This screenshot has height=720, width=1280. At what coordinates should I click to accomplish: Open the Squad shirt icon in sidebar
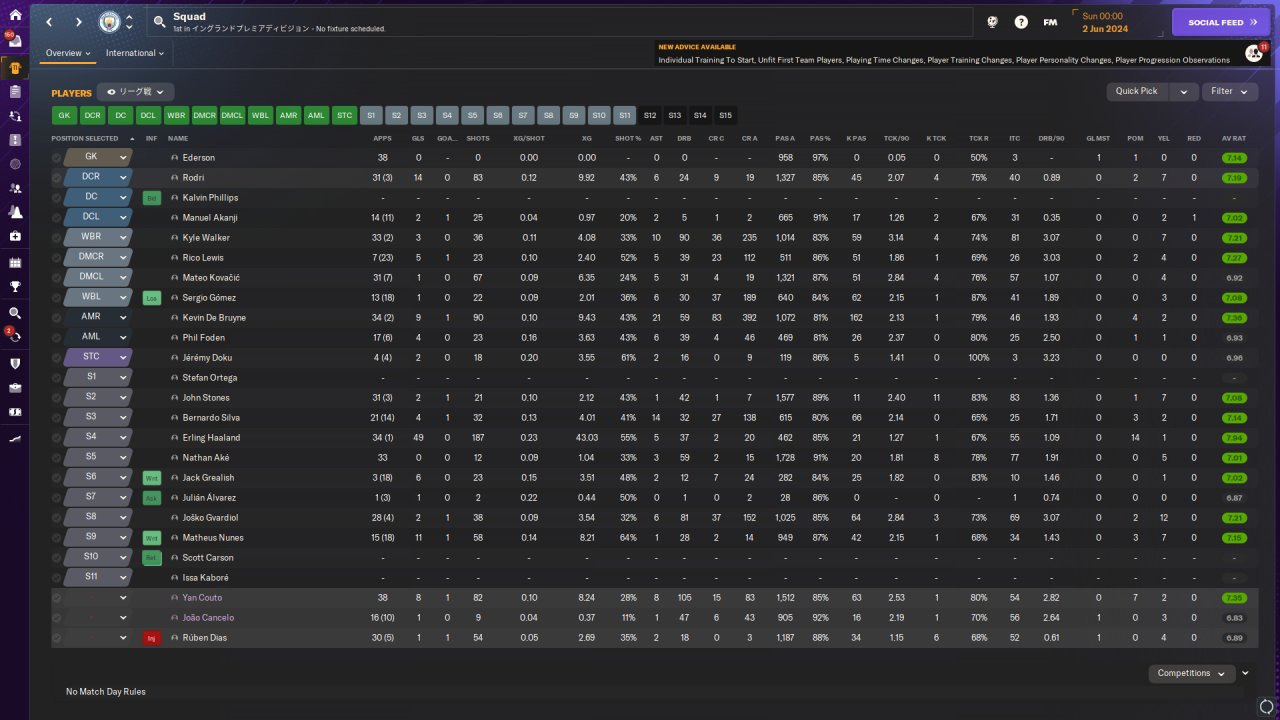point(15,67)
